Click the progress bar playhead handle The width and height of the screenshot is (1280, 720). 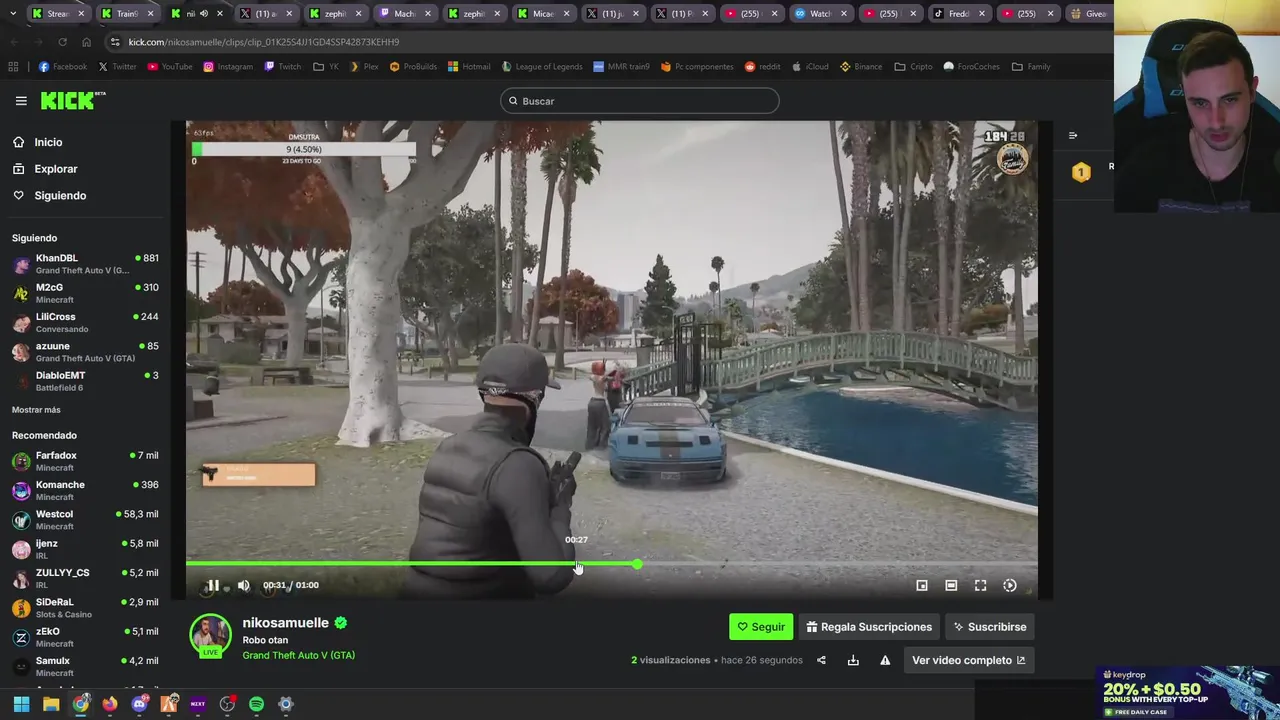(x=637, y=565)
